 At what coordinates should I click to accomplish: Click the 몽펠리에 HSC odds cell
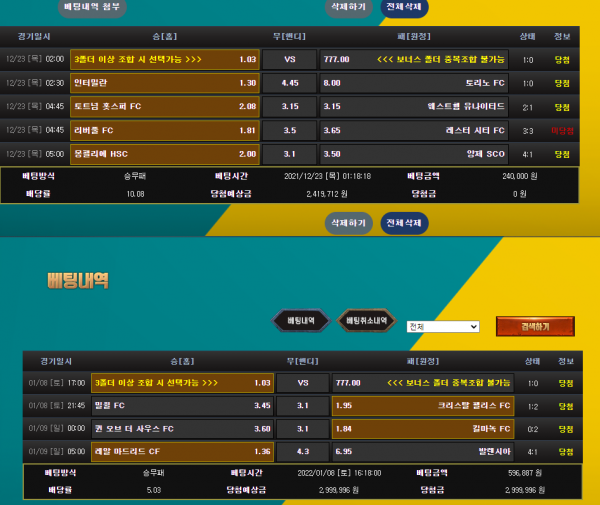click(164, 154)
